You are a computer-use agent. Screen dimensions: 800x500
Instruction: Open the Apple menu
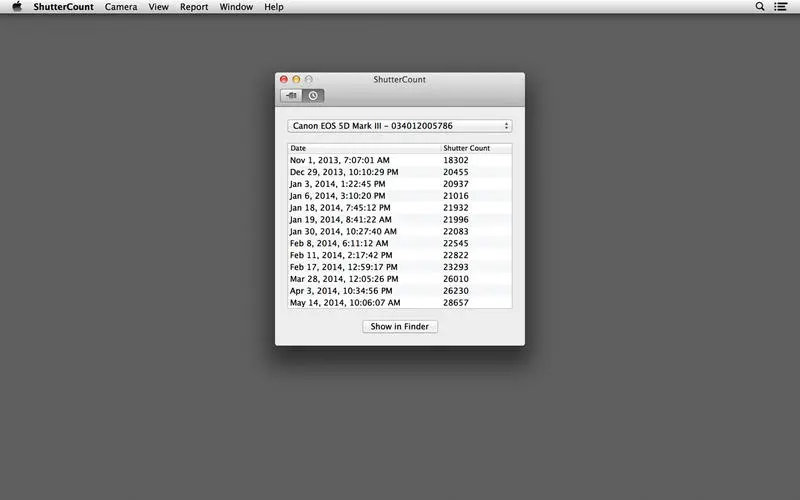[x=17, y=7]
